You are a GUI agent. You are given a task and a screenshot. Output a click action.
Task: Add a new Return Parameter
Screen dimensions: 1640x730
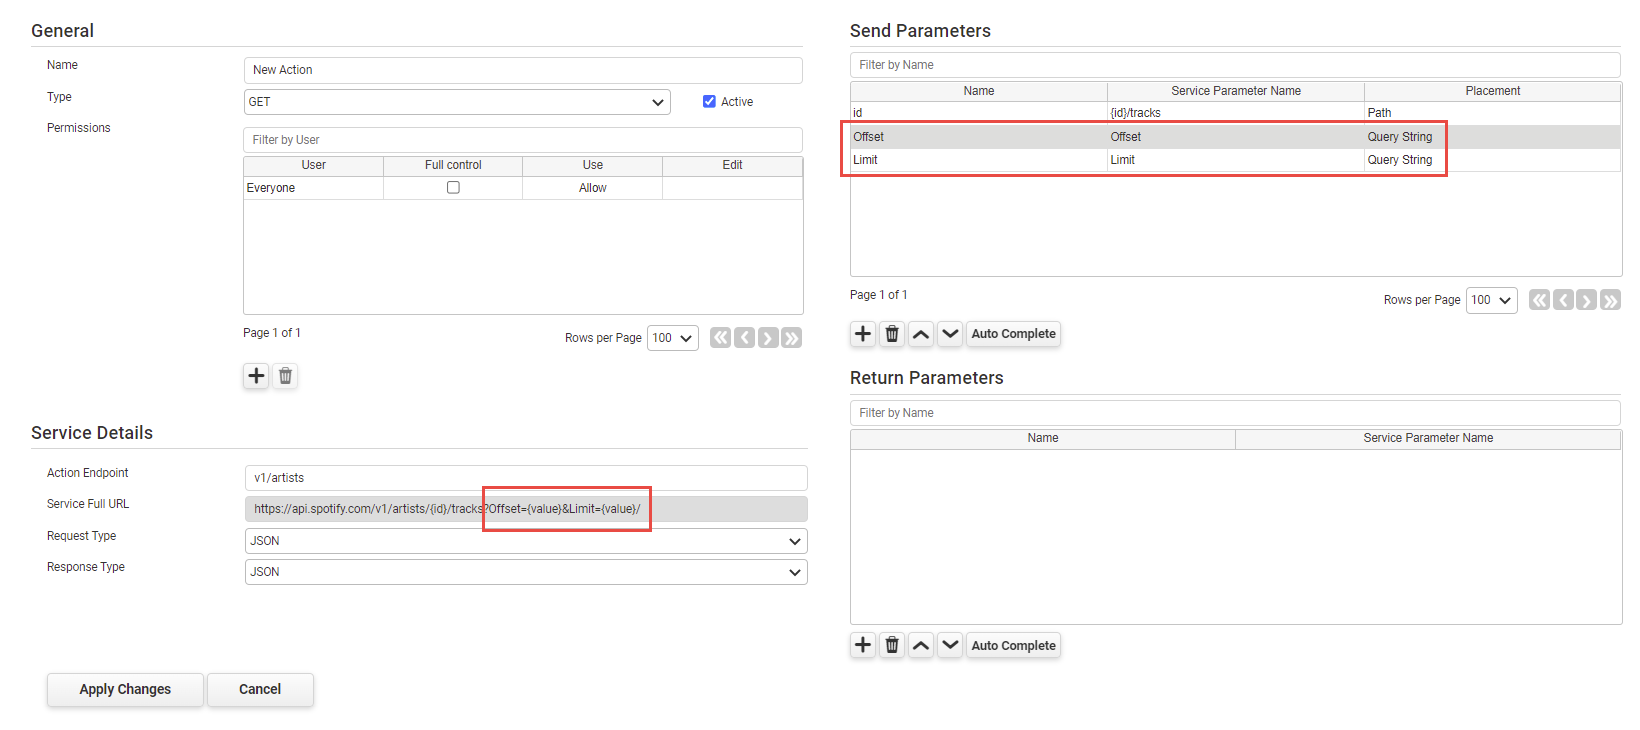(x=863, y=646)
